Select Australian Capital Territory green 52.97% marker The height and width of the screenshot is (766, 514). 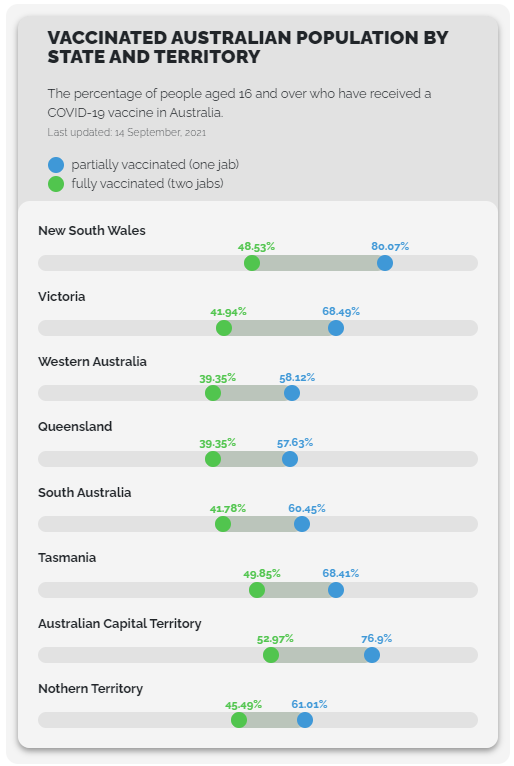click(x=271, y=655)
